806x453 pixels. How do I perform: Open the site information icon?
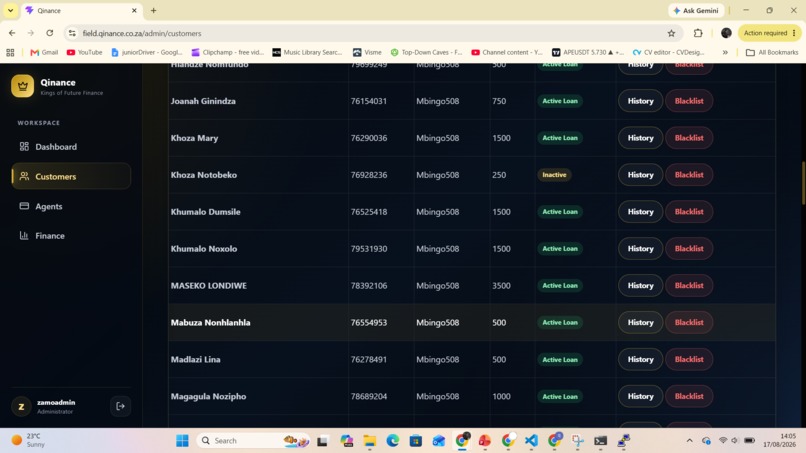tap(72, 33)
